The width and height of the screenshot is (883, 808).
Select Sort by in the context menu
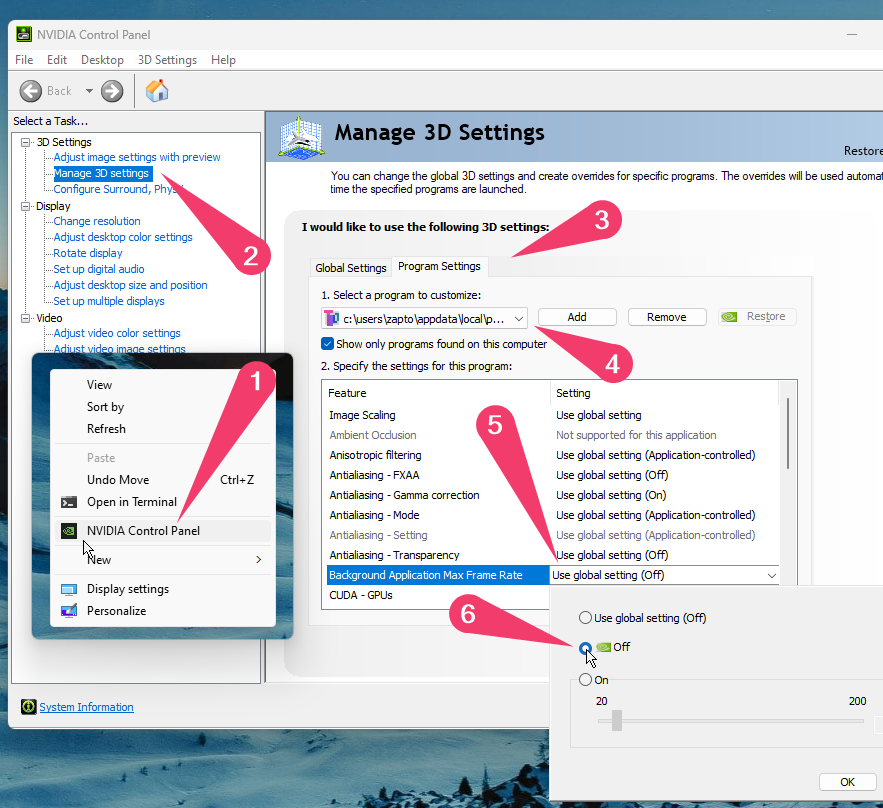[x=163, y=407]
